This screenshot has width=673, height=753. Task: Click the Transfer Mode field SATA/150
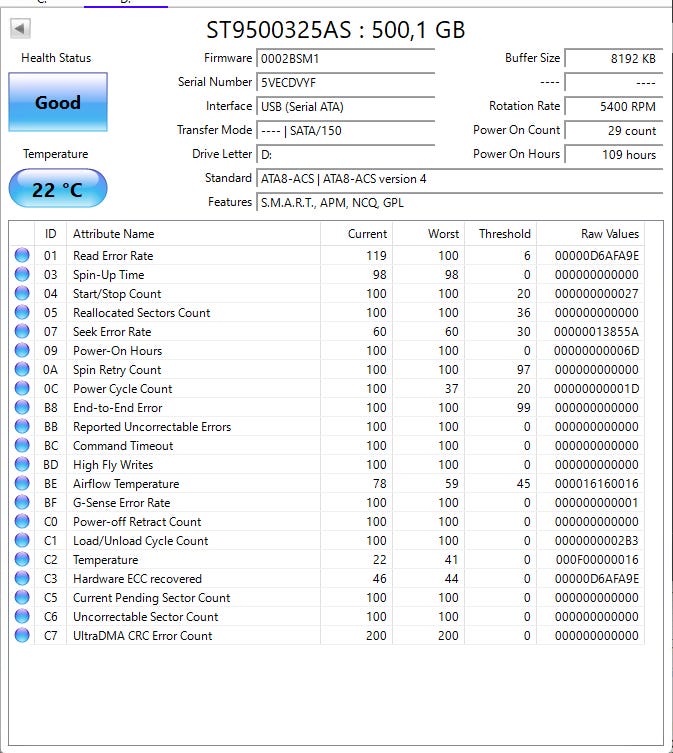(346, 131)
